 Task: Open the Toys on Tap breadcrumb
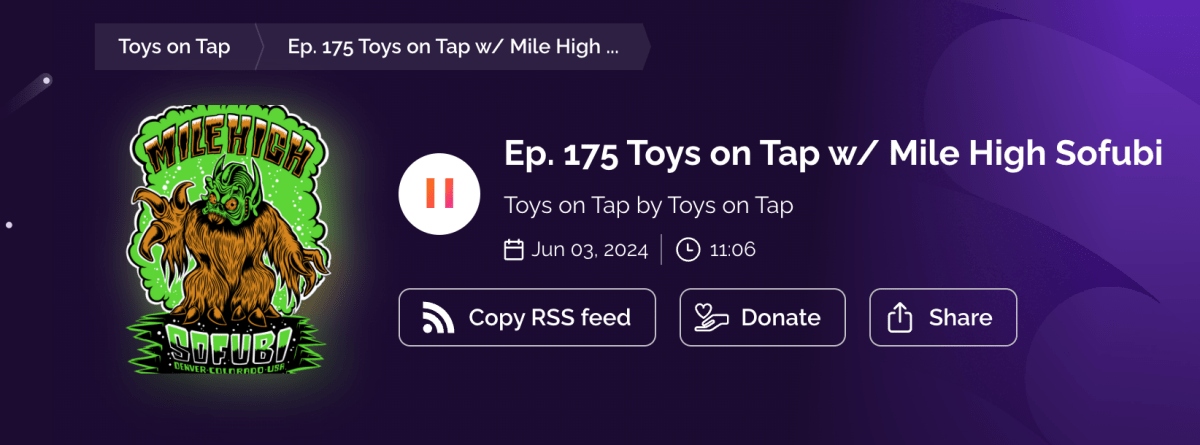point(174,47)
